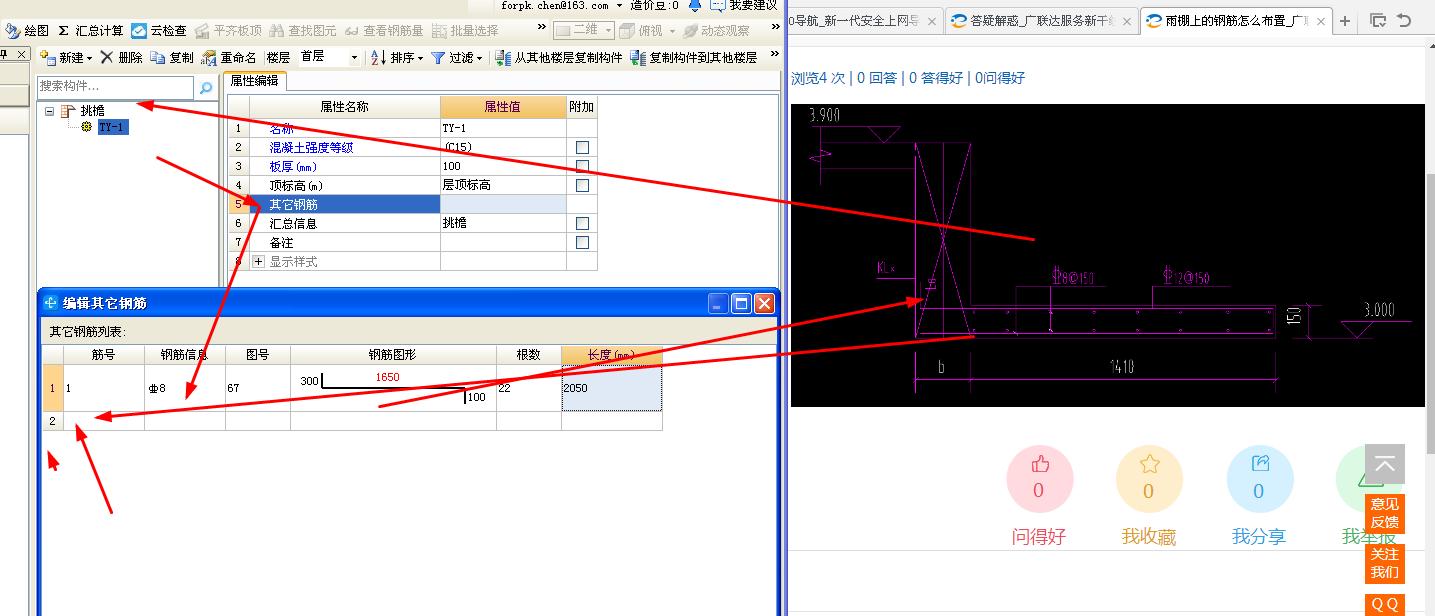The height and width of the screenshot is (616, 1435).
Task: Click 从其他楼层复制构件
Action: (x=559, y=58)
